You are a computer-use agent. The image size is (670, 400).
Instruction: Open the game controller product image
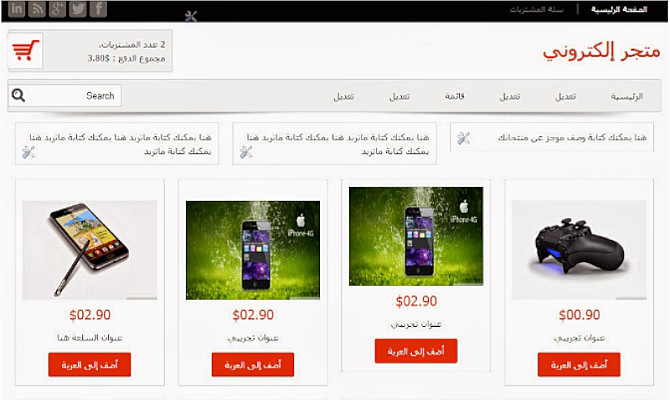[x=579, y=250]
